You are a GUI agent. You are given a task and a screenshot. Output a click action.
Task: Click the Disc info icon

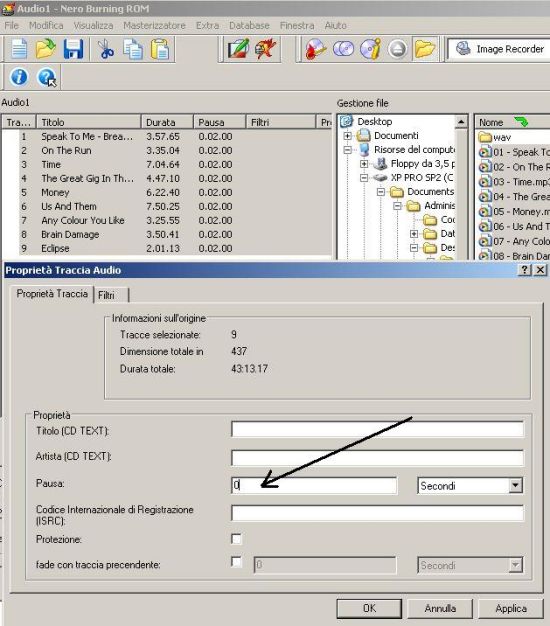370,49
